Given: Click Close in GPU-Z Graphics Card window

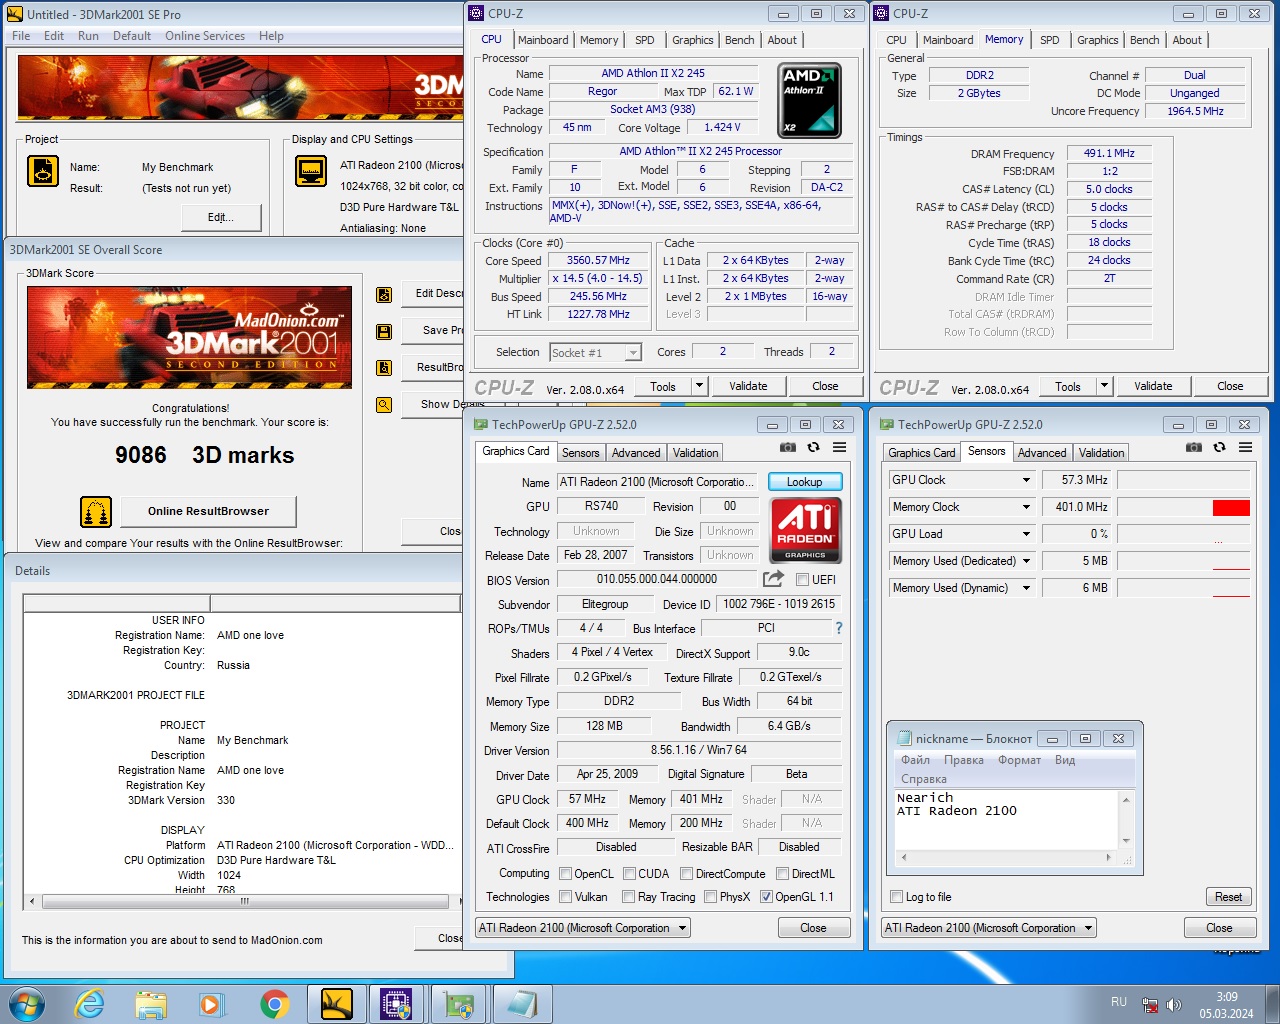Looking at the screenshot, I should [813, 928].
